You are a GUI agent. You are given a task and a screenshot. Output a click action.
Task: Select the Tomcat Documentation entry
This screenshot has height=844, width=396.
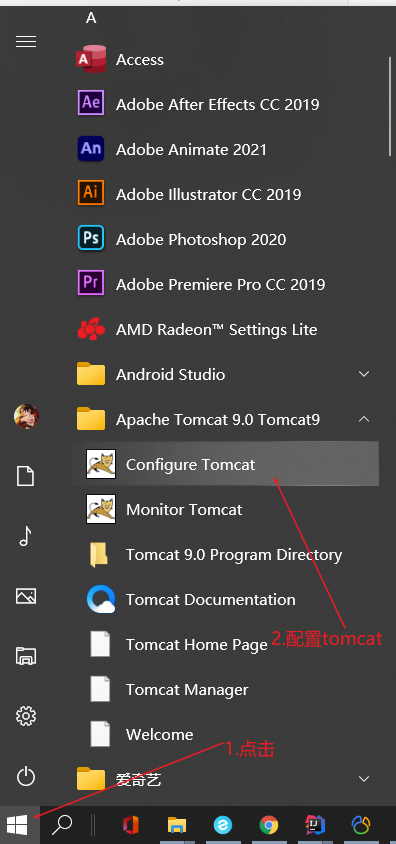point(225,599)
